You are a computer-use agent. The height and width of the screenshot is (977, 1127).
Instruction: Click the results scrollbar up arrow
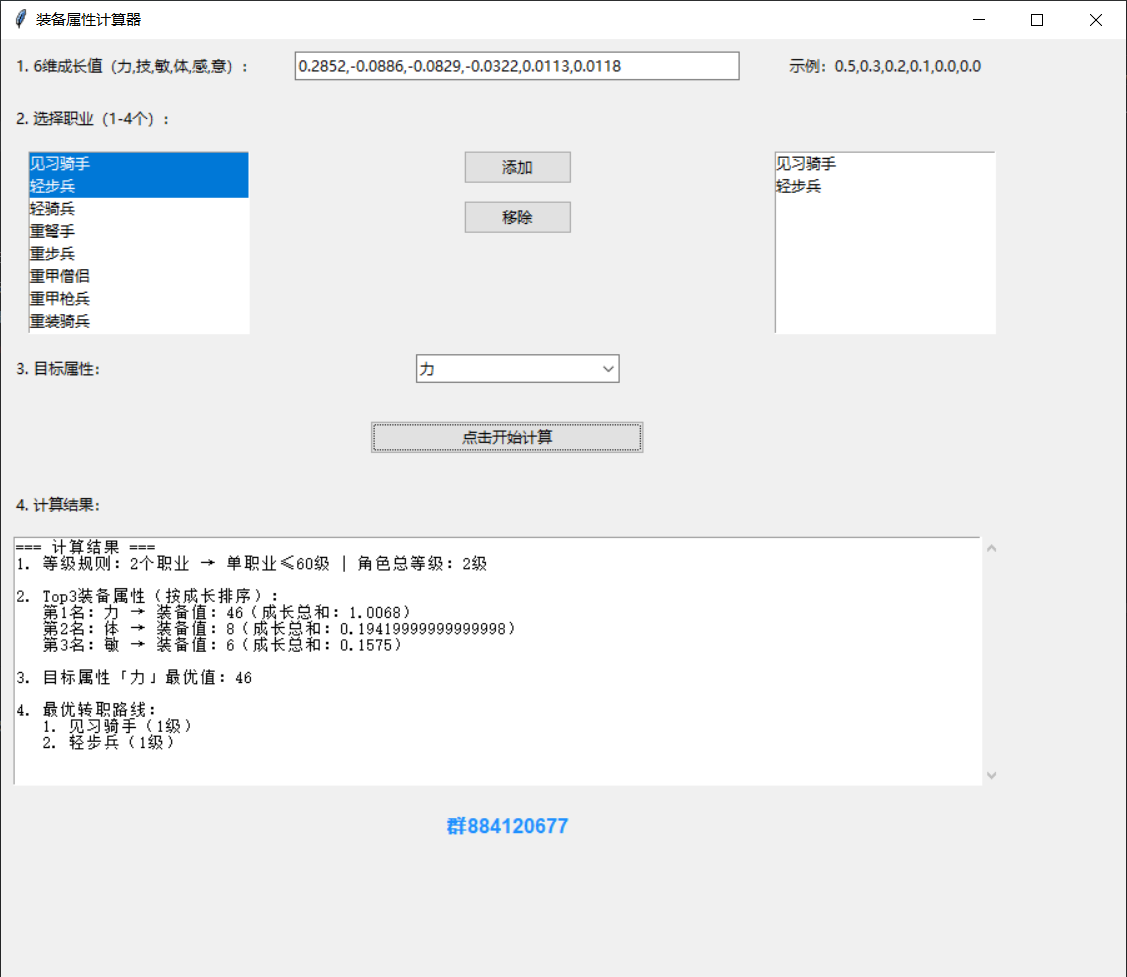991,548
